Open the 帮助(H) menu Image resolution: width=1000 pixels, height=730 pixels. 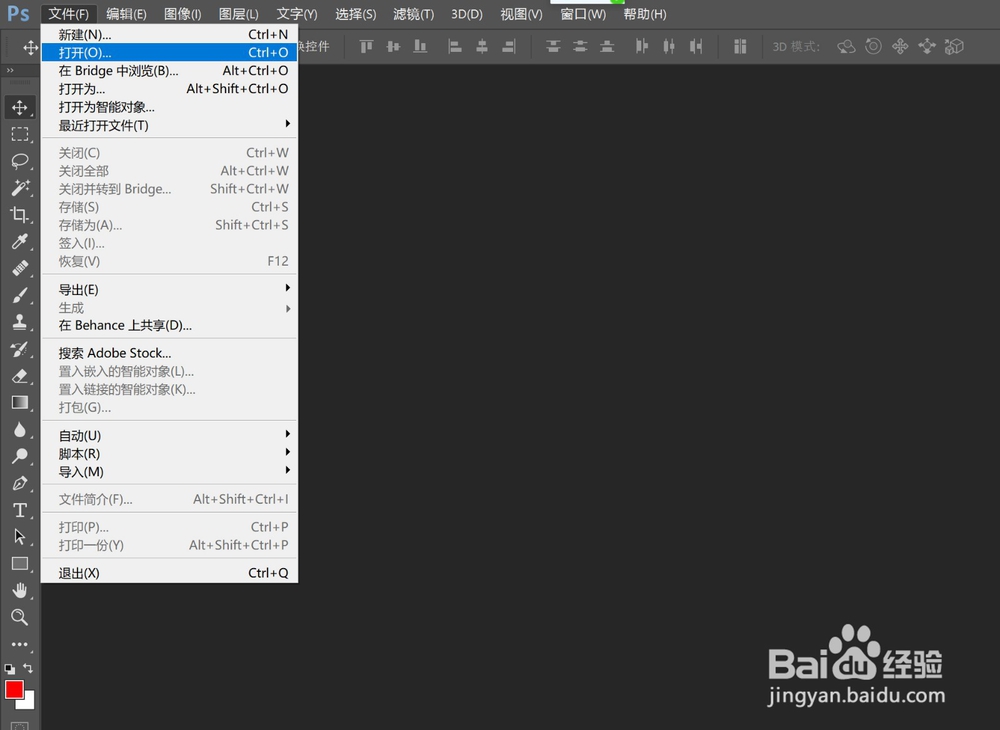pos(645,14)
